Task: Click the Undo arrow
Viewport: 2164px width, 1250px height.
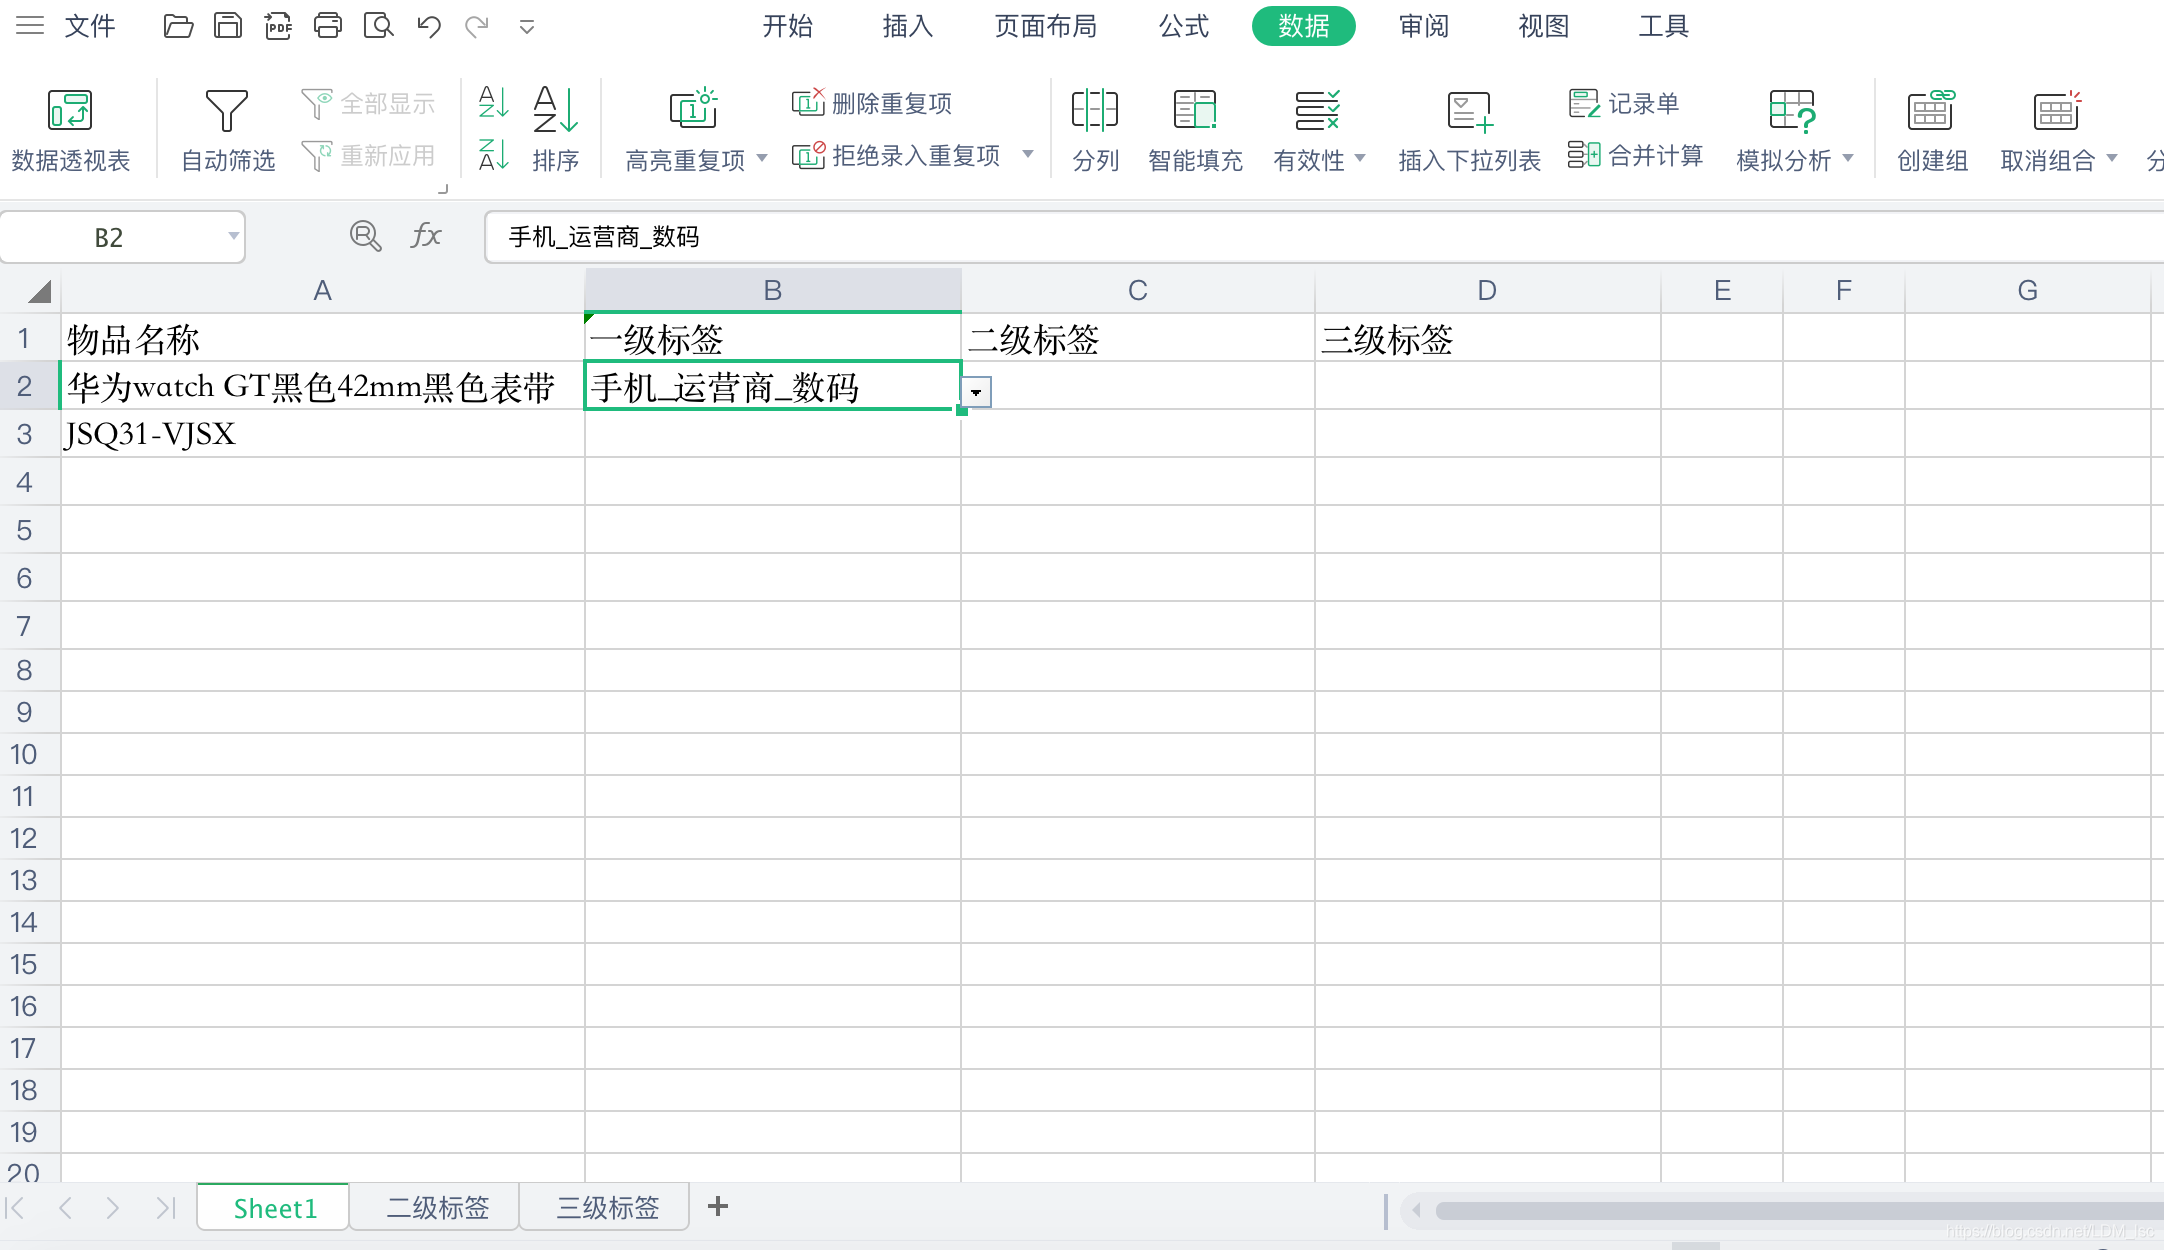Action: coord(429,26)
